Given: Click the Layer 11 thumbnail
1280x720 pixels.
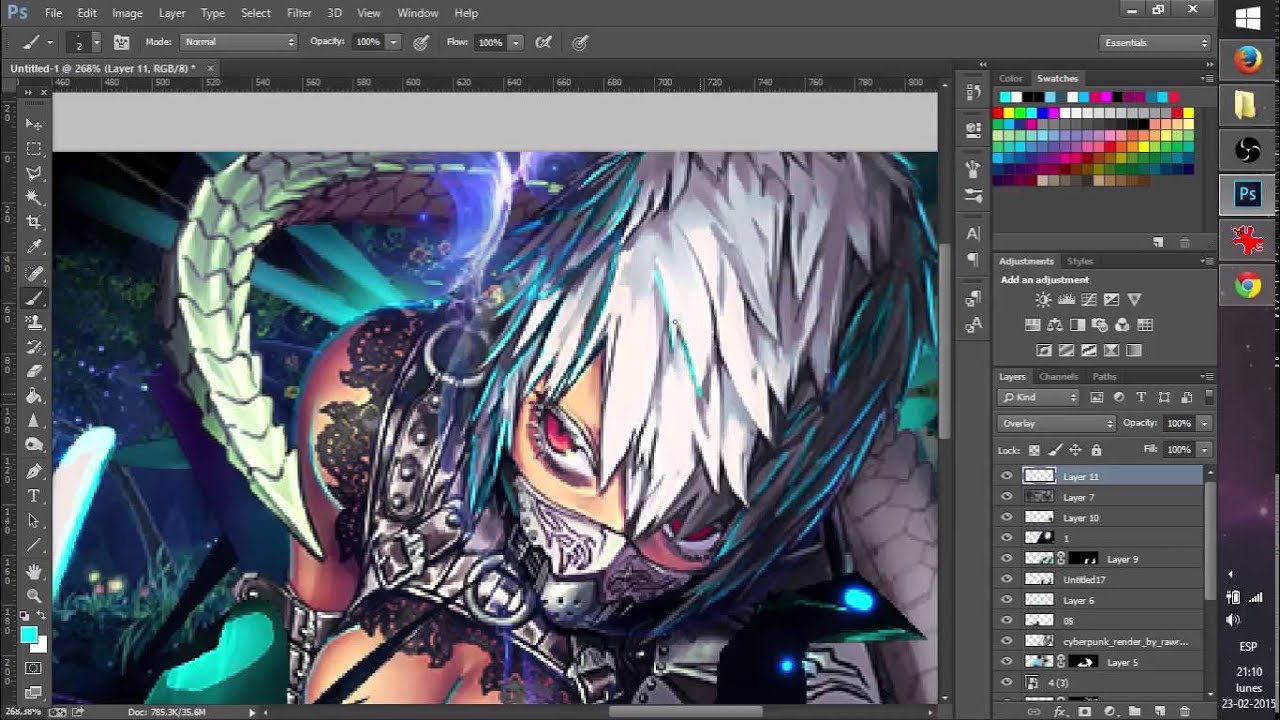Looking at the screenshot, I should [1040, 477].
